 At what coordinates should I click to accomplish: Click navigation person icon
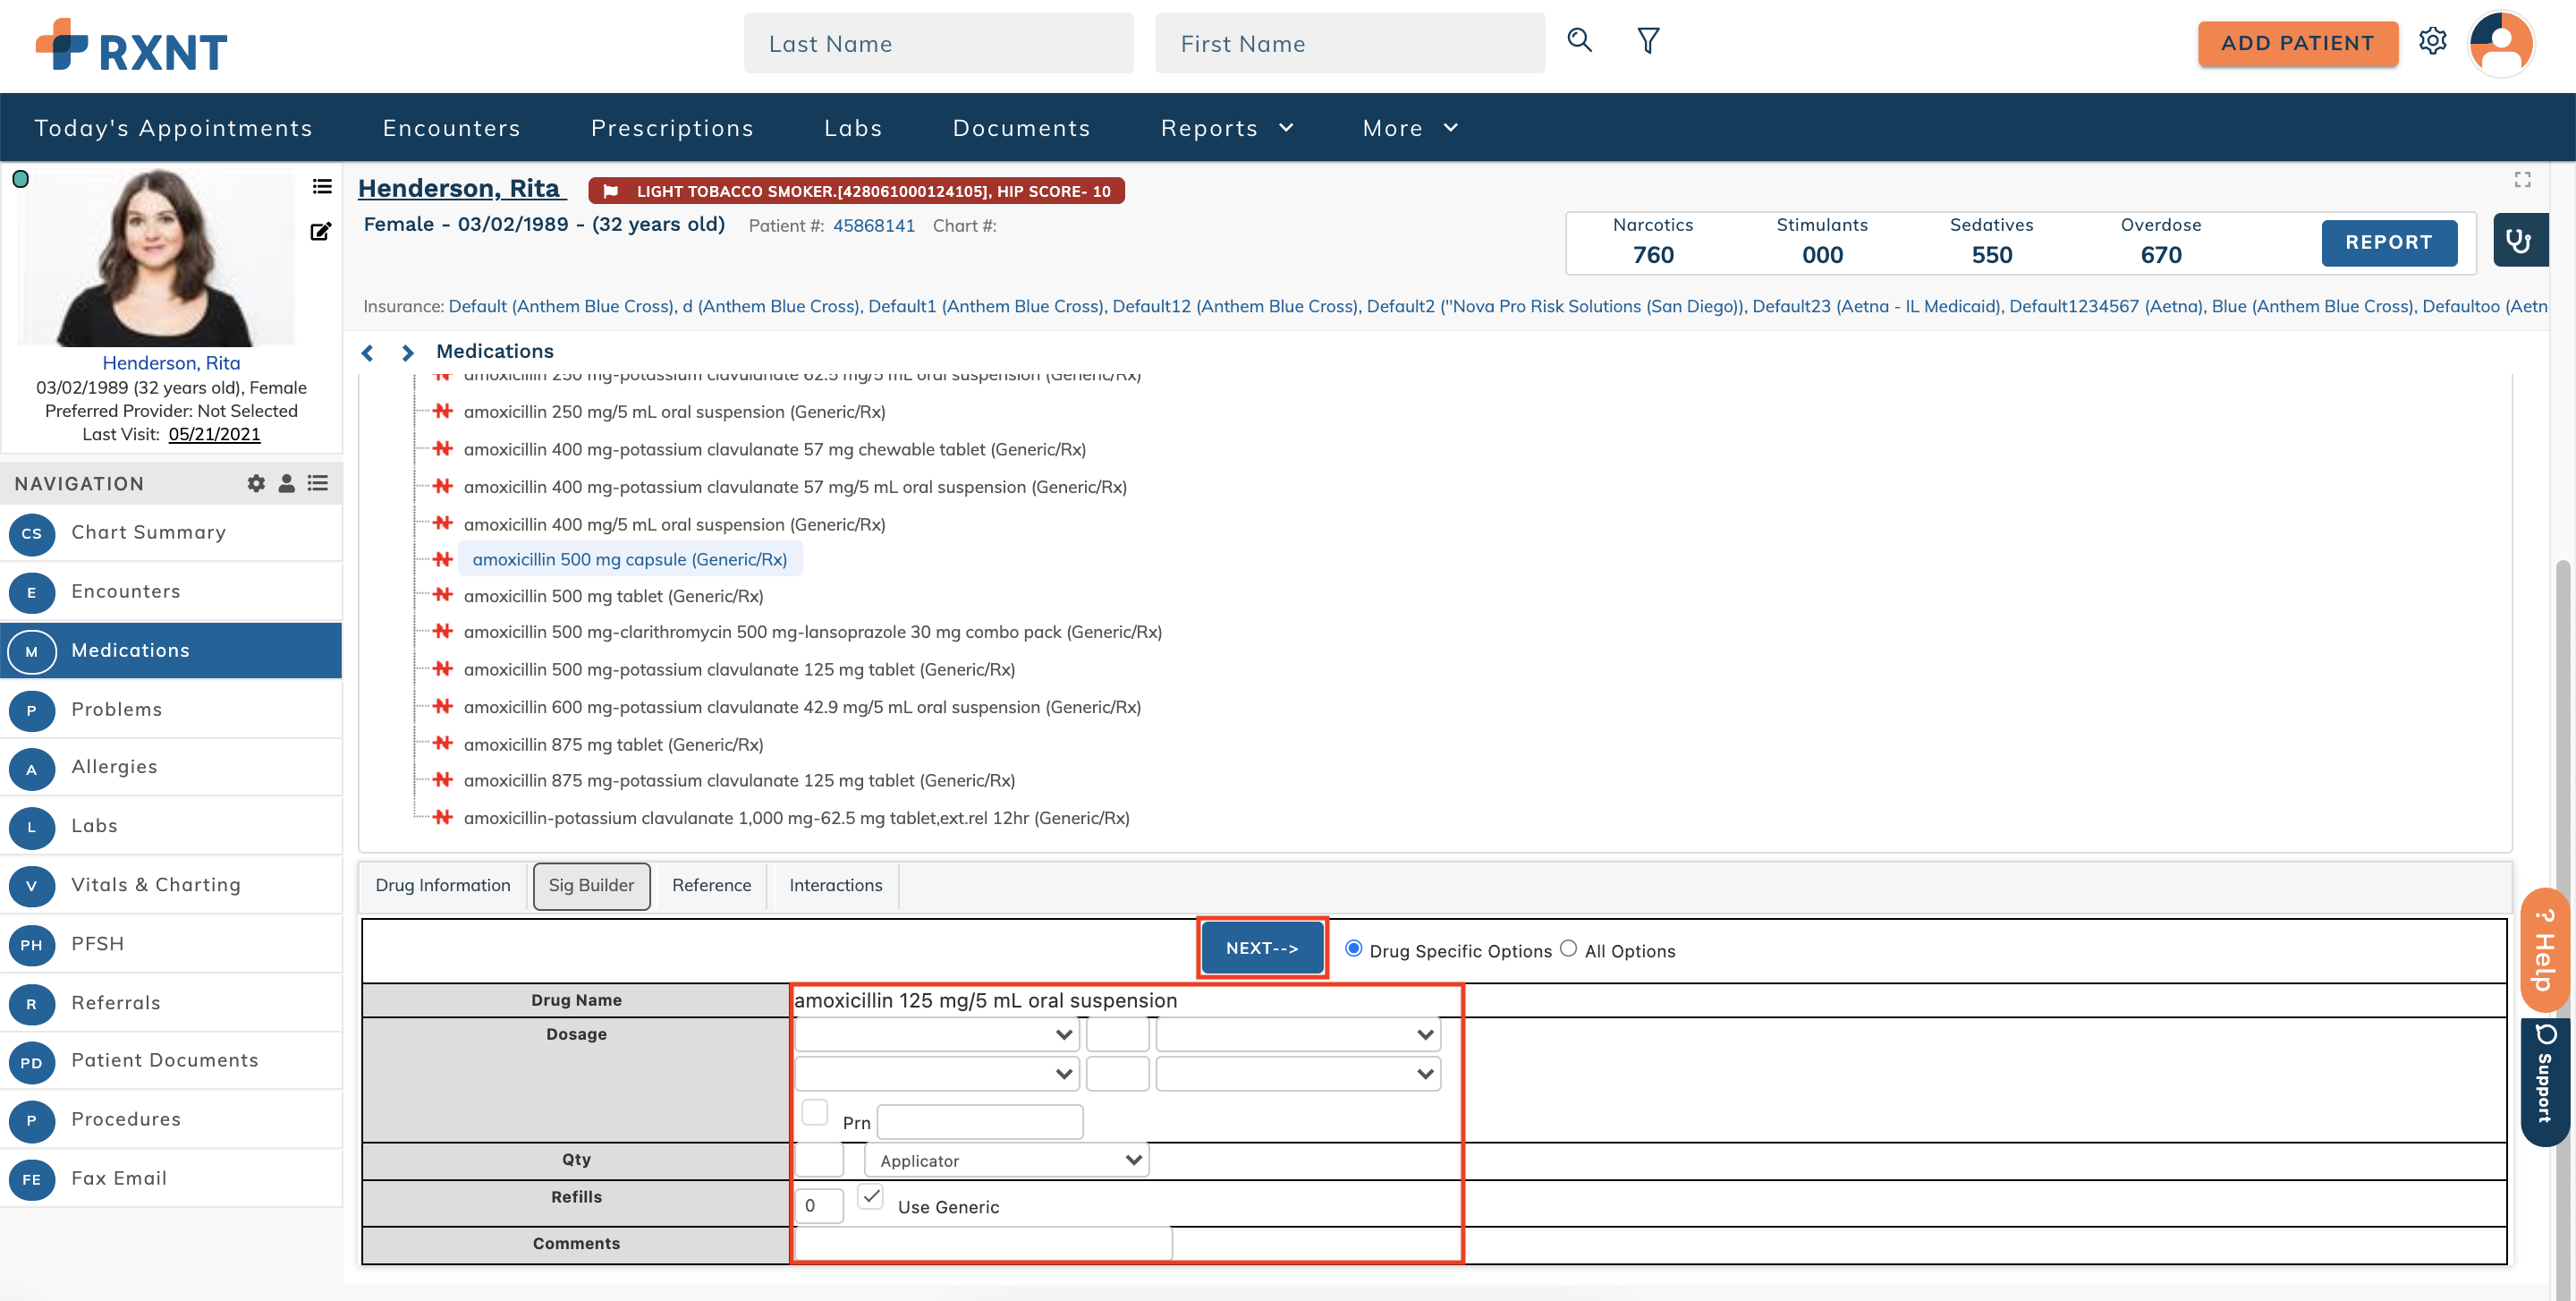point(286,483)
